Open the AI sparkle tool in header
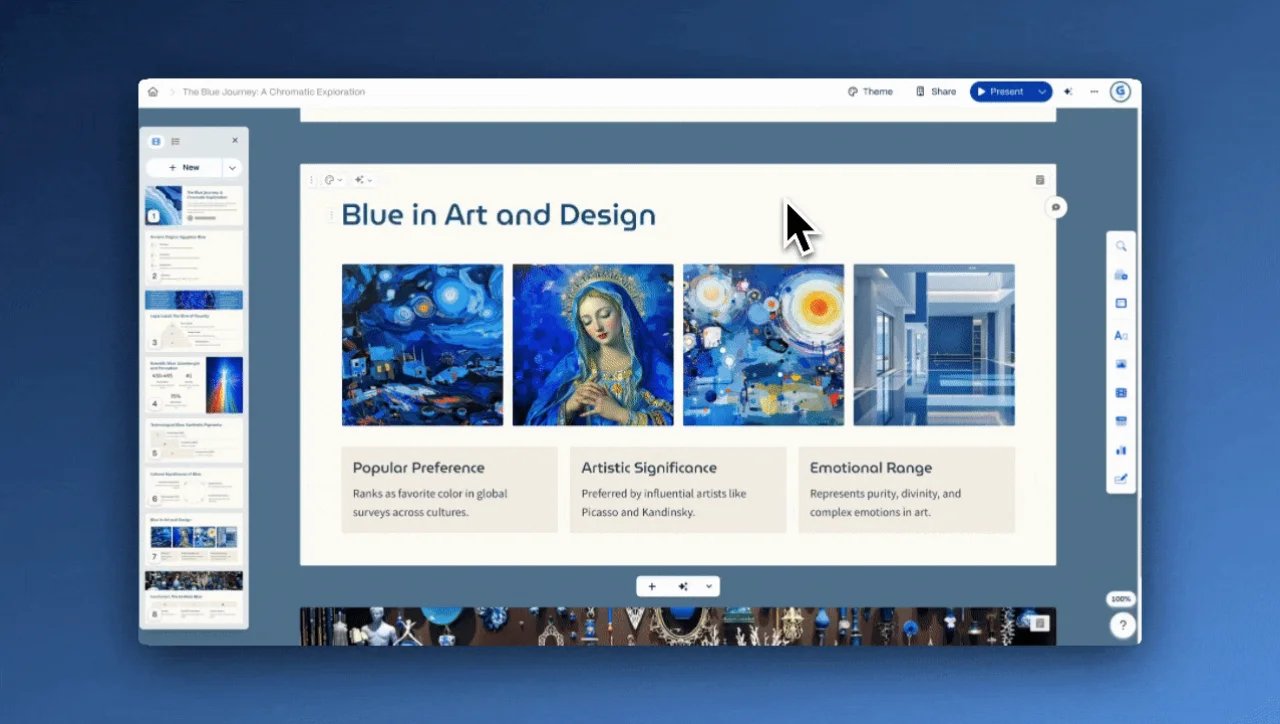Viewport: 1280px width, 724px height. 1069,92
